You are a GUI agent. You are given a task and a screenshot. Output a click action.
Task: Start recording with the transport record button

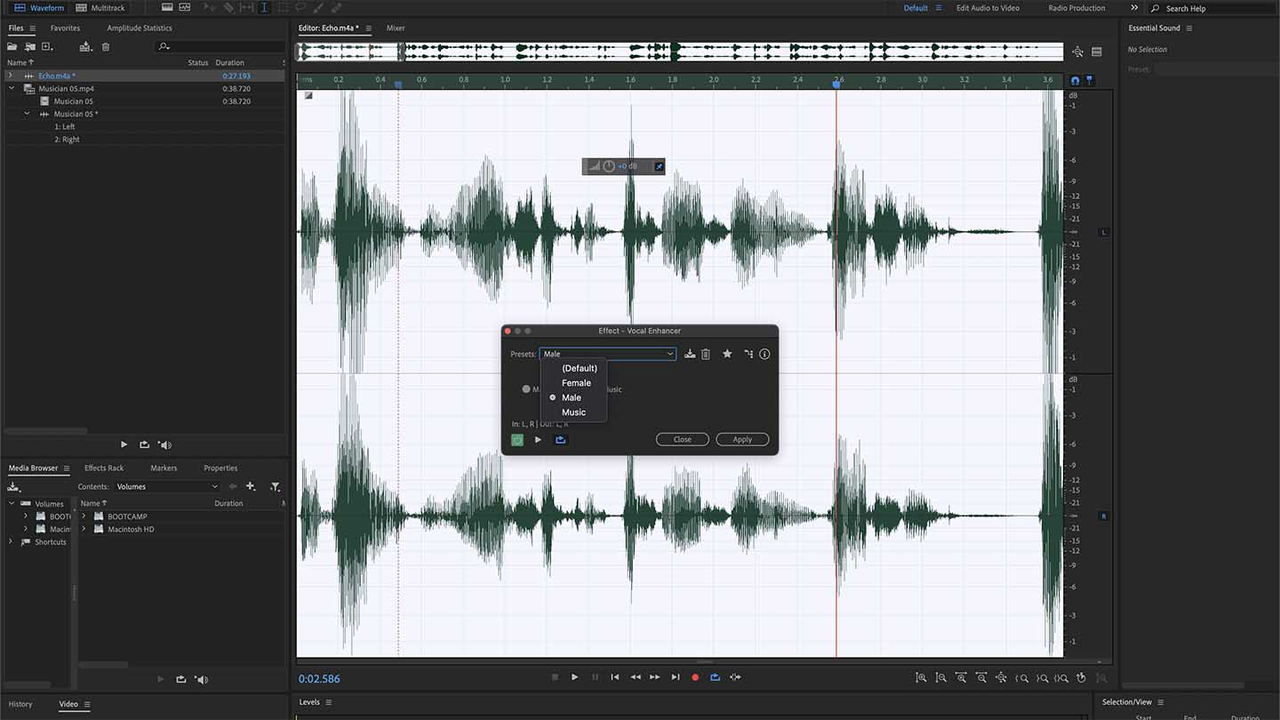pyautogui.click(x=695, y=677)
